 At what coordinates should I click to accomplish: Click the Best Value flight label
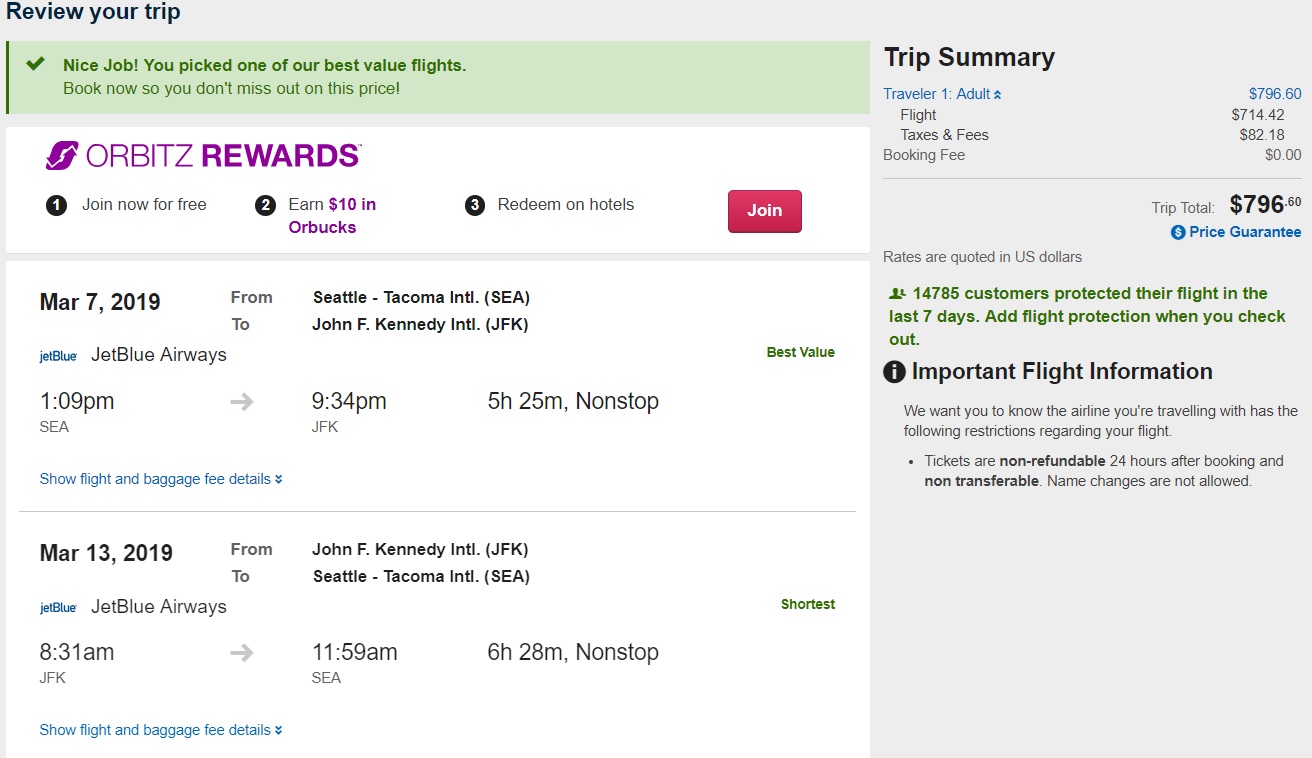(x=800, y=352)
